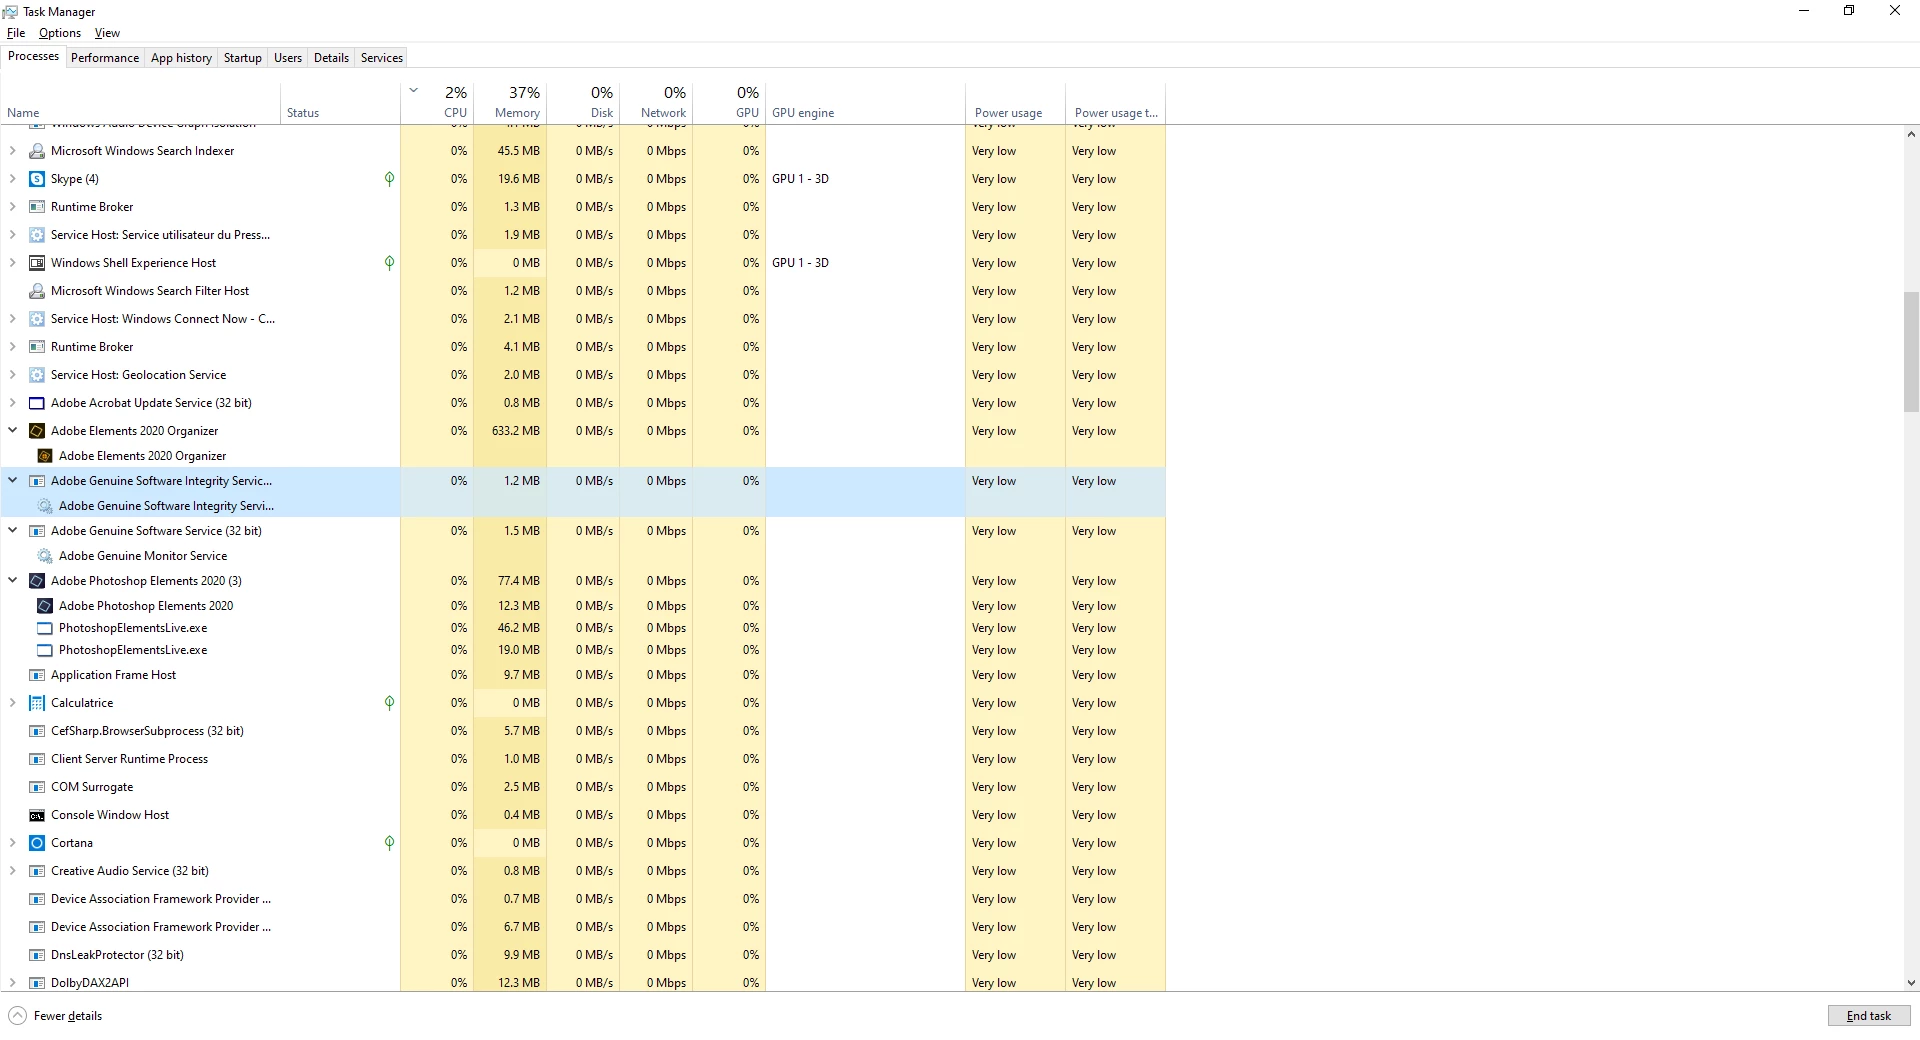The height and width of the screenshot is (1040, 1920).
Task: Click the Creative Audio Service icon
Action: coord(37,871)
